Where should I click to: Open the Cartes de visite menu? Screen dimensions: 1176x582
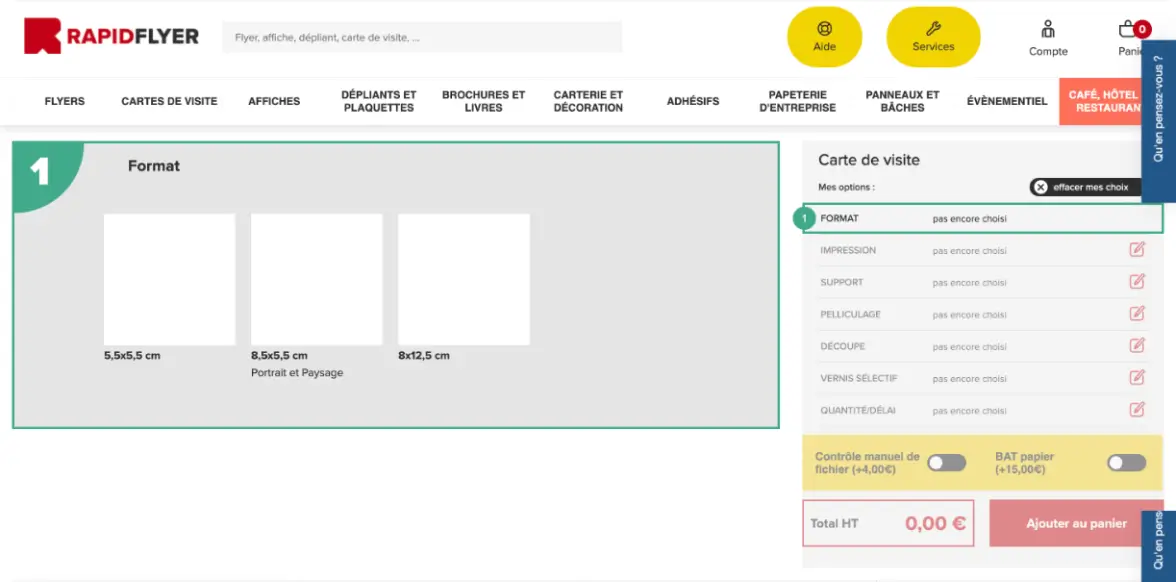click(170, 101)
